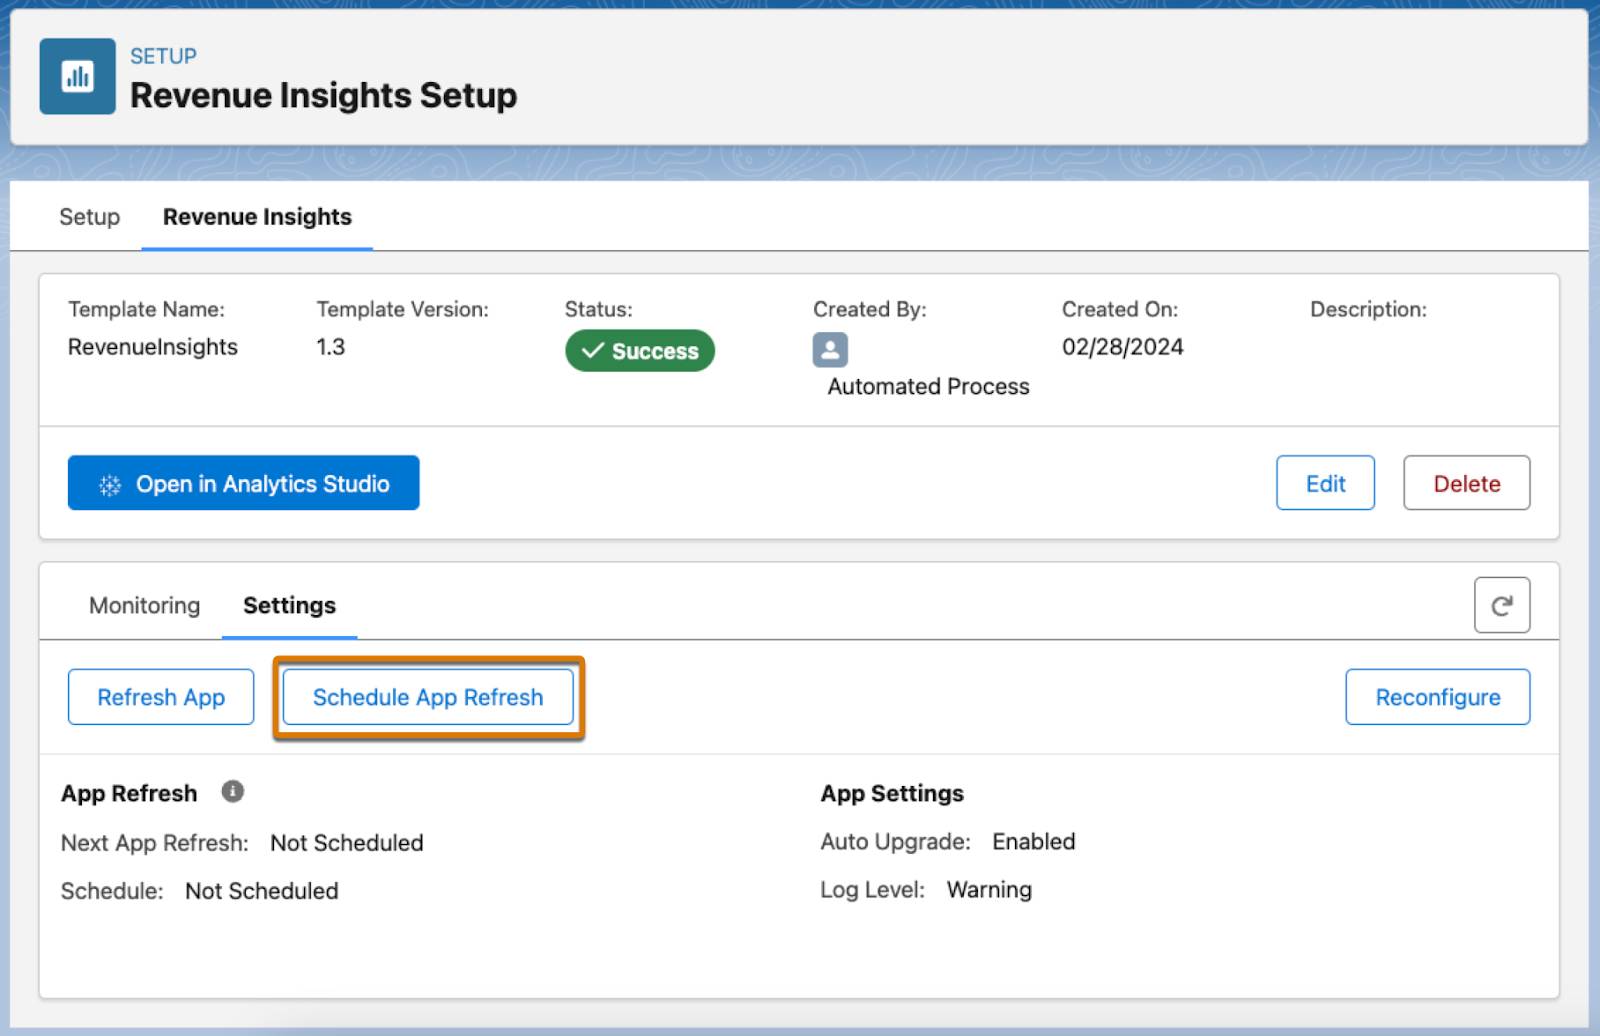Select the Revenue Insights tab

coord(257,217)
